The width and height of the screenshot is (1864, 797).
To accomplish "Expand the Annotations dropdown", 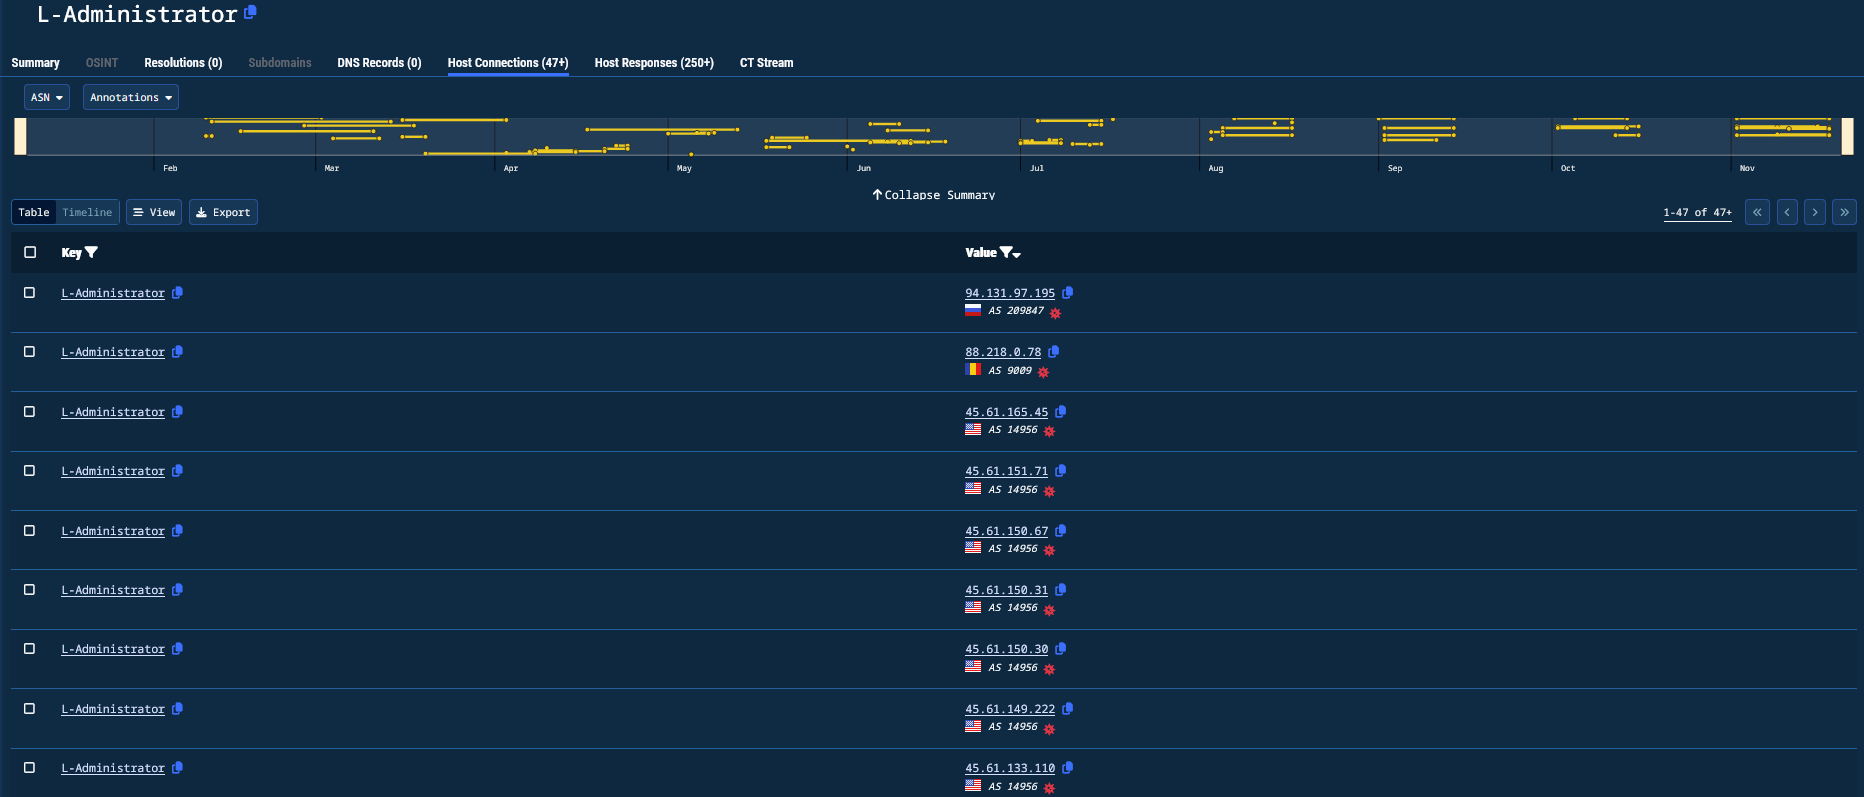I will coord(131,97).
